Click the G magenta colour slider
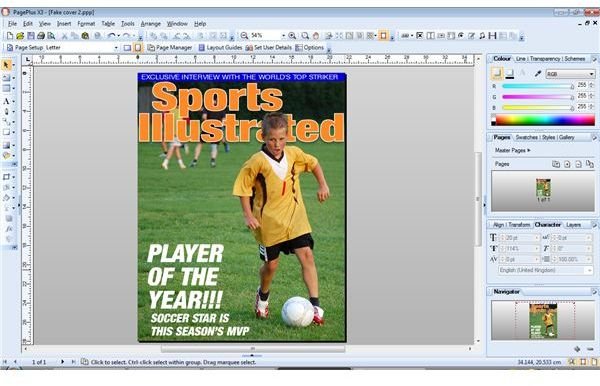The height and width of the screenshot is (386, 600). coord(538,97)
